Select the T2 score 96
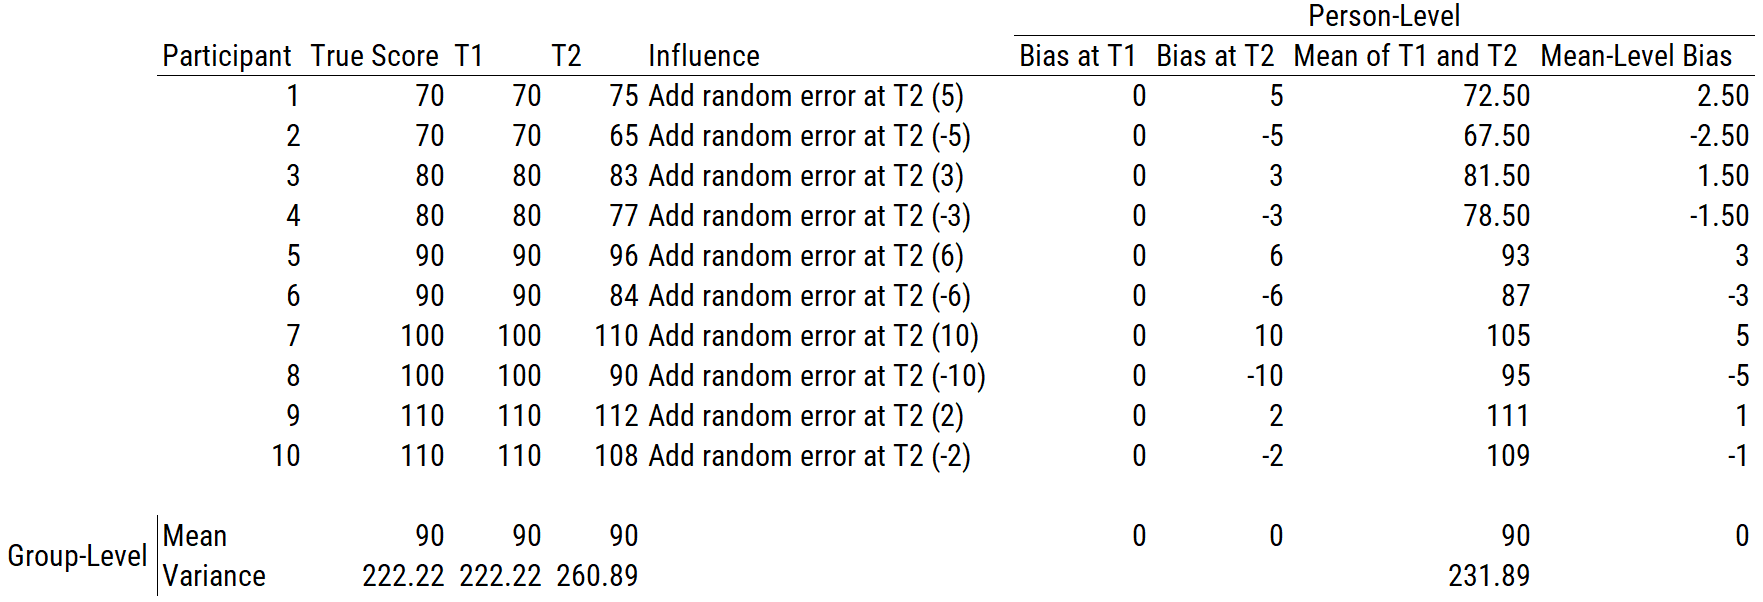 [623, 256]
